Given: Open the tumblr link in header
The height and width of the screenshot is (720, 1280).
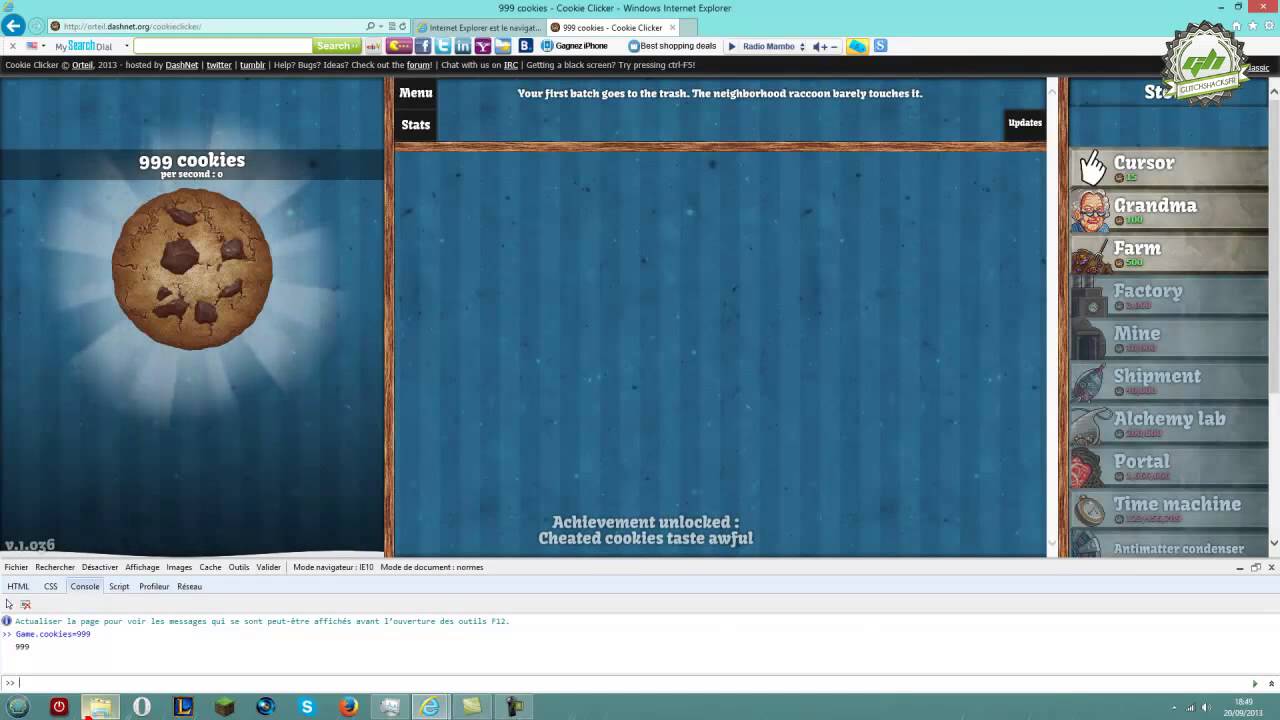Looking at the screenshot, I should point(252,65).
